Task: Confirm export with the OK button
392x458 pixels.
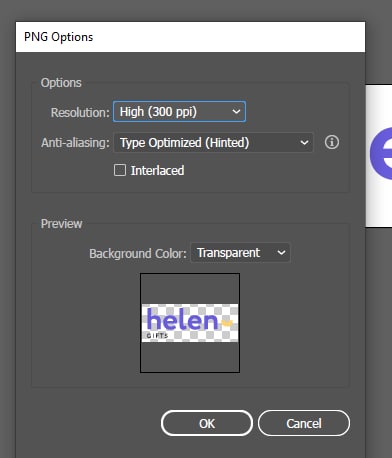Action: click(207, 423)
